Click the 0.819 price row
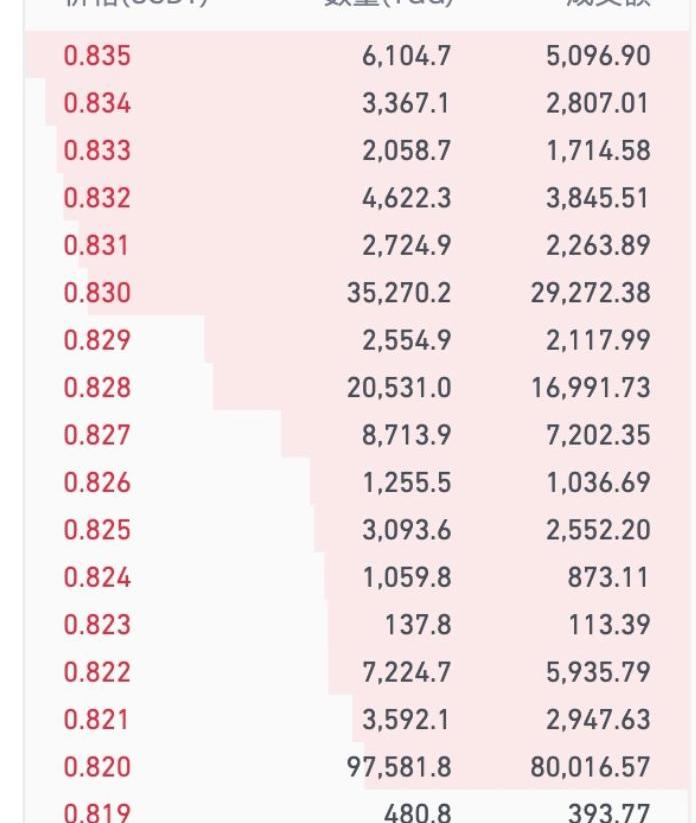This screenshot has height=823, width=696. click(x=356, y=808)
